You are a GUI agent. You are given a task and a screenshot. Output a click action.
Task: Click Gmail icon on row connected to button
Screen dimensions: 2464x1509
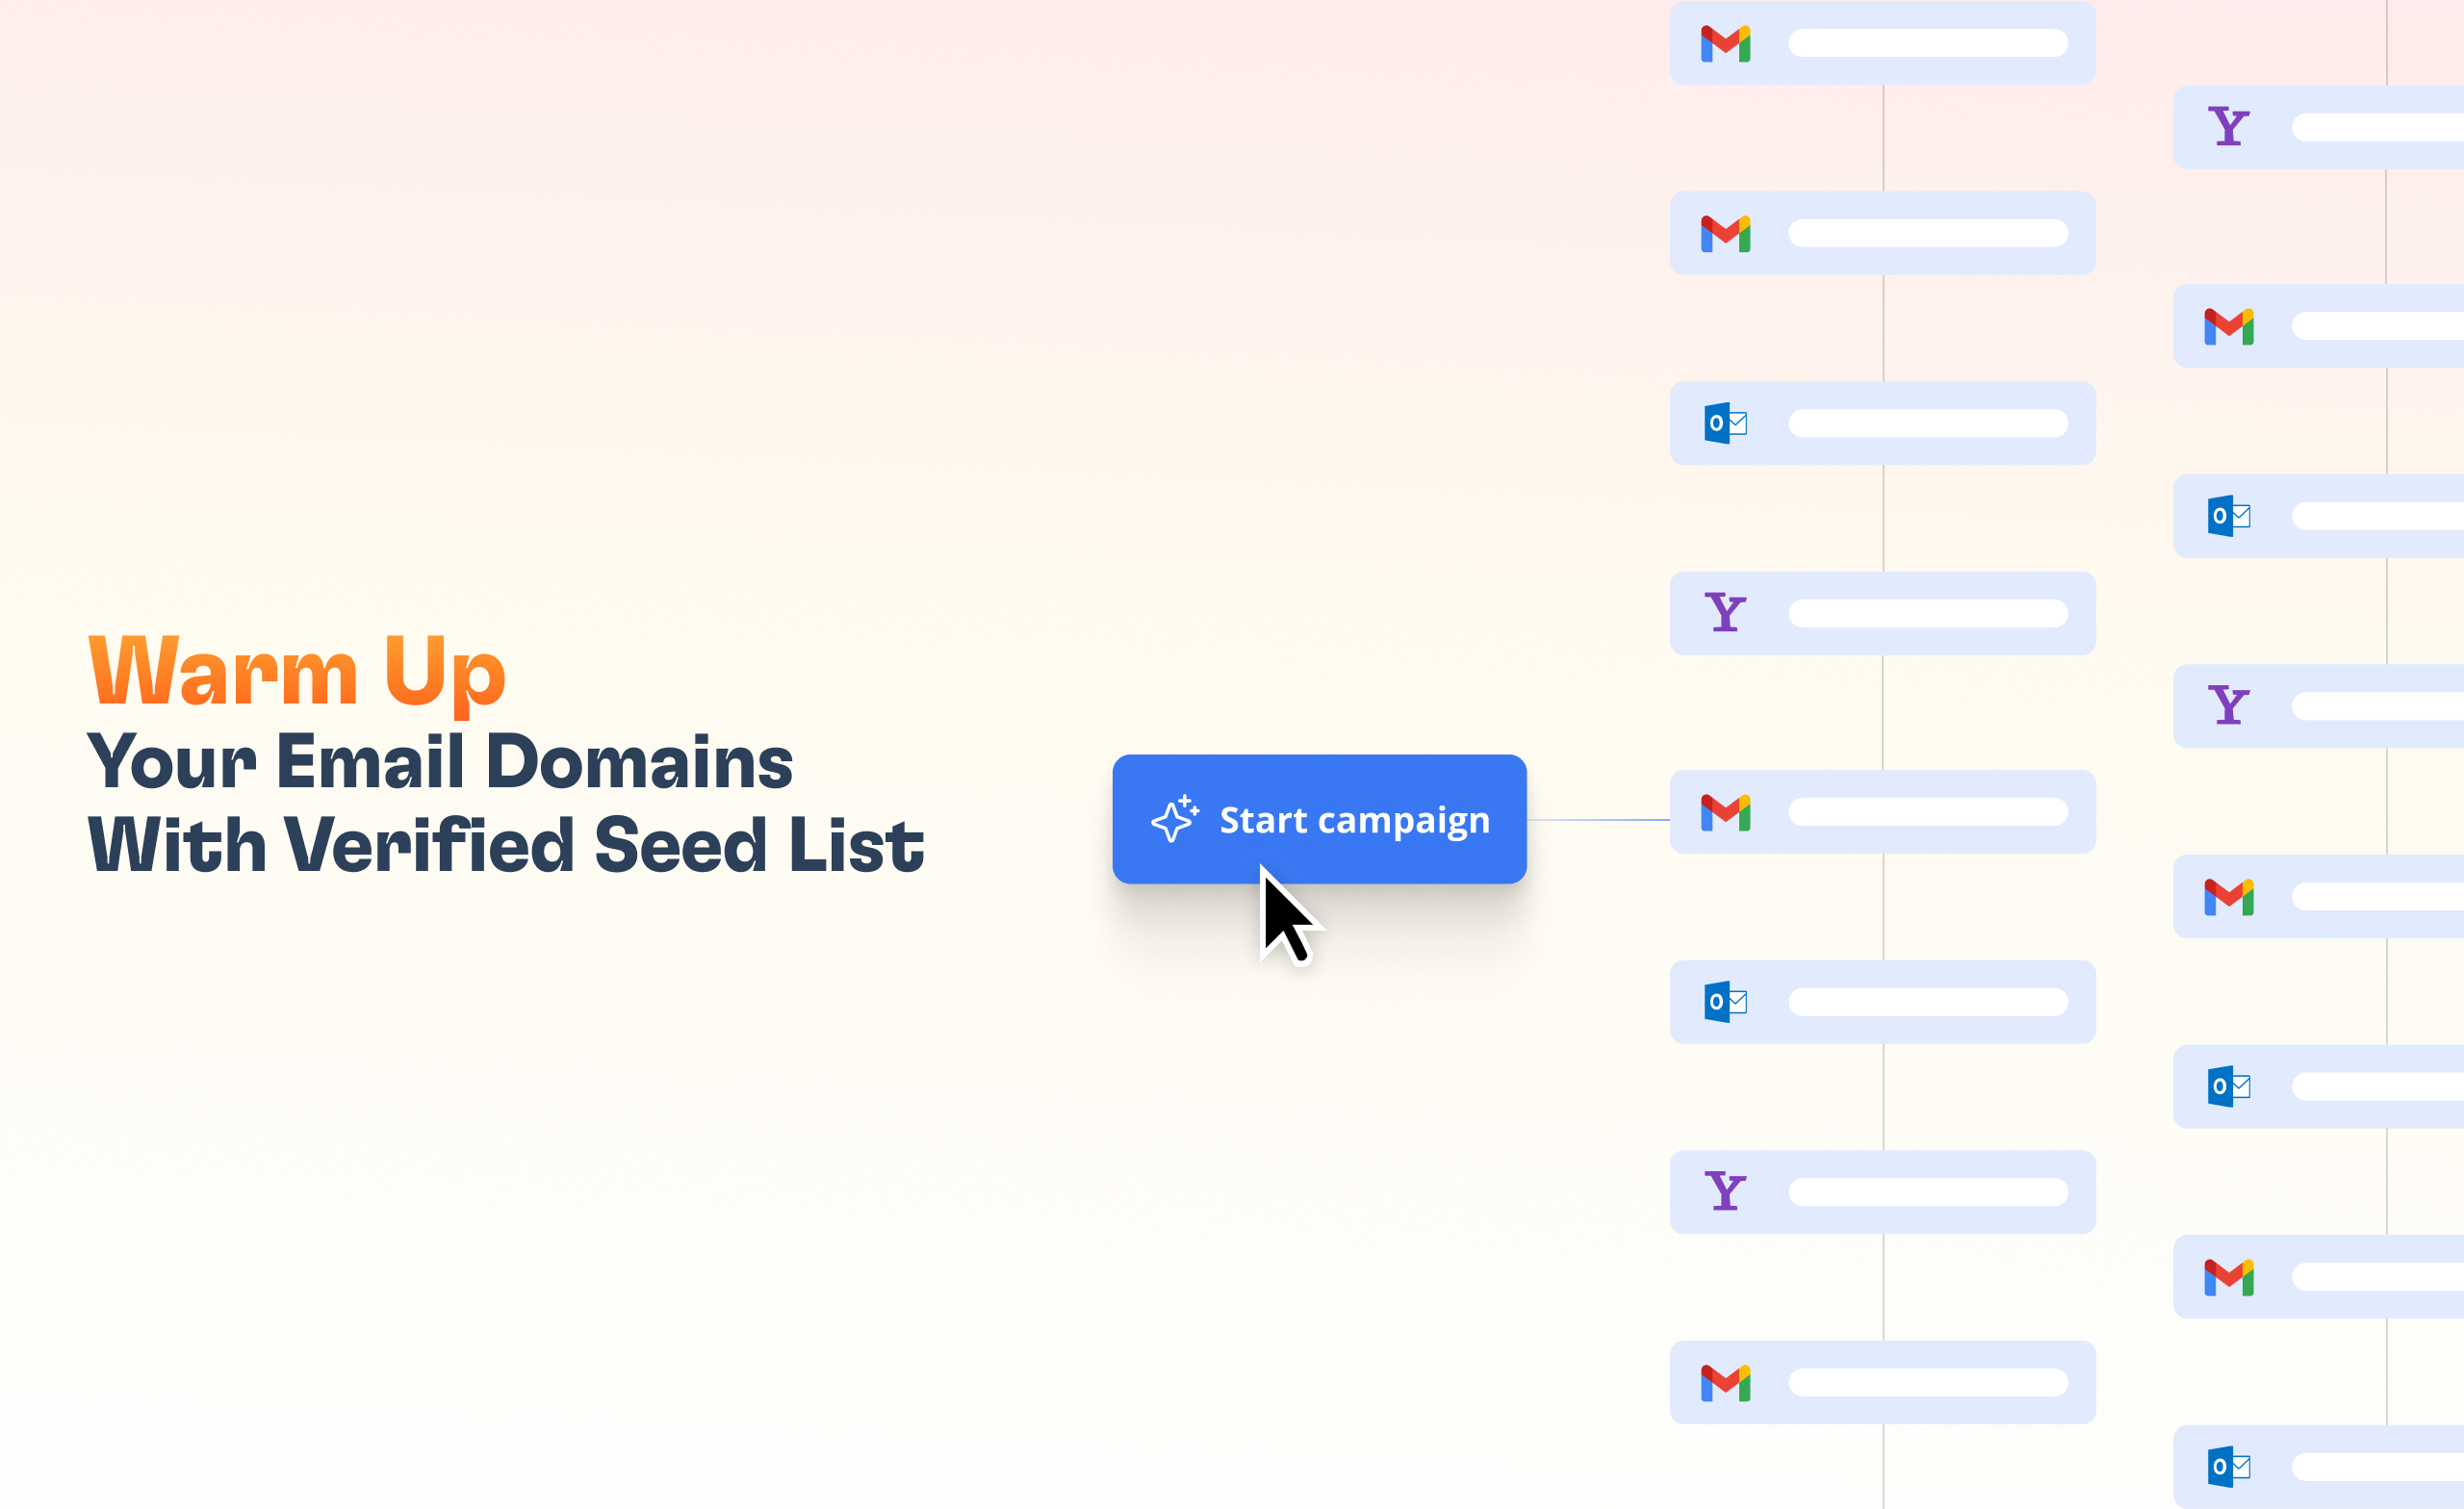(x=1725, y=812)
